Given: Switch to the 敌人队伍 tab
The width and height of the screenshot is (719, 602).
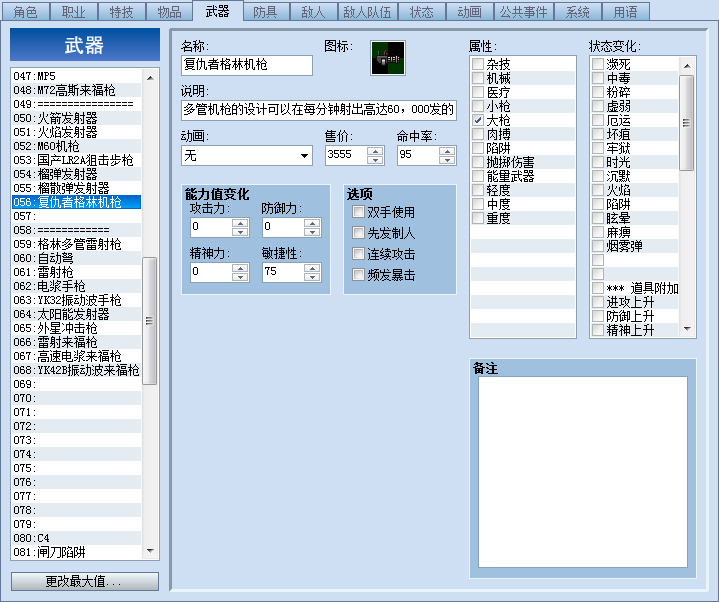Looking at the screenshot, I should click(367, 12).
